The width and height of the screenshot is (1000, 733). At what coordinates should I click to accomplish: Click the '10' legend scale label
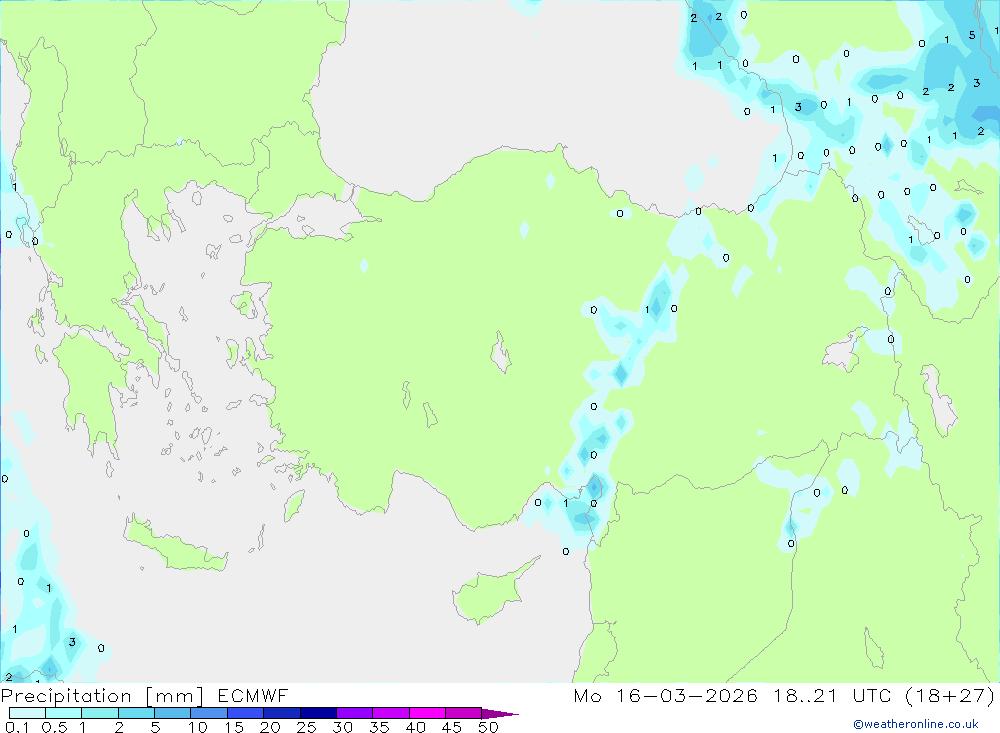(x=198, y=727)
